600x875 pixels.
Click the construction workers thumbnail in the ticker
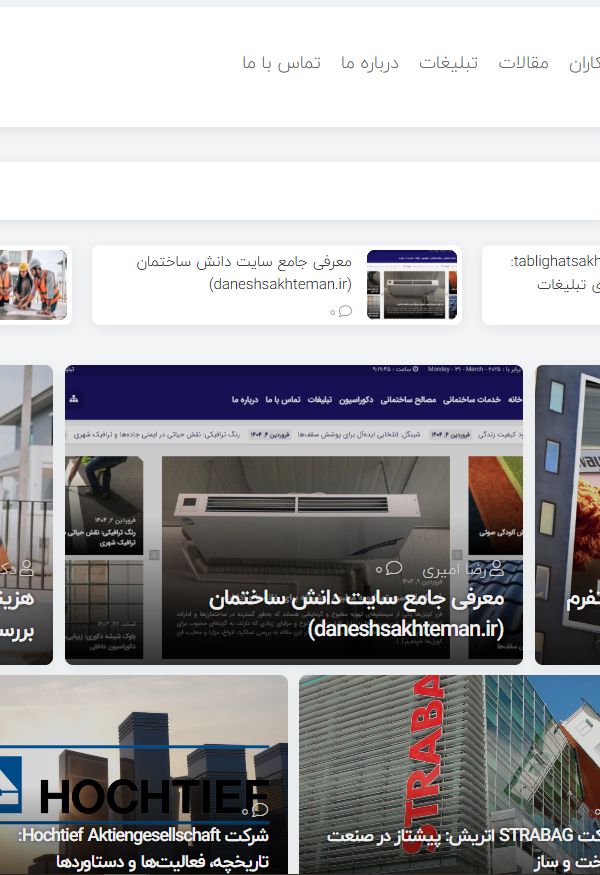33,285
